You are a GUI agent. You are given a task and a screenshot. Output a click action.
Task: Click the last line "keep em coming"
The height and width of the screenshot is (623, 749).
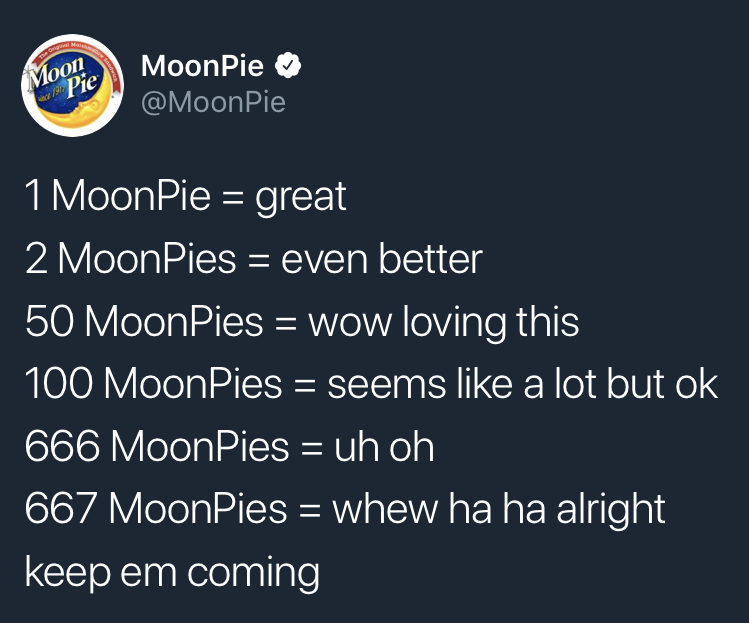tap(171, 573)
